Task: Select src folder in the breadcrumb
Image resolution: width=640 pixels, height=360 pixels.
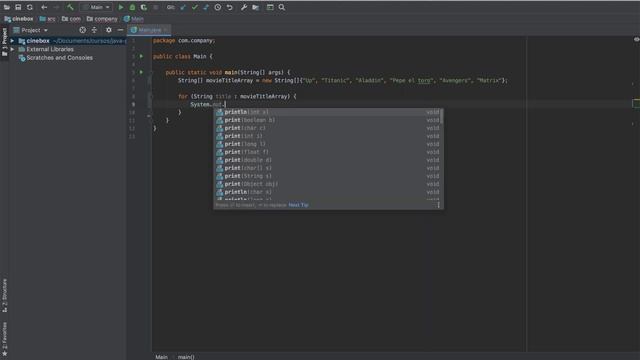Action: click(x=47, y=19)
